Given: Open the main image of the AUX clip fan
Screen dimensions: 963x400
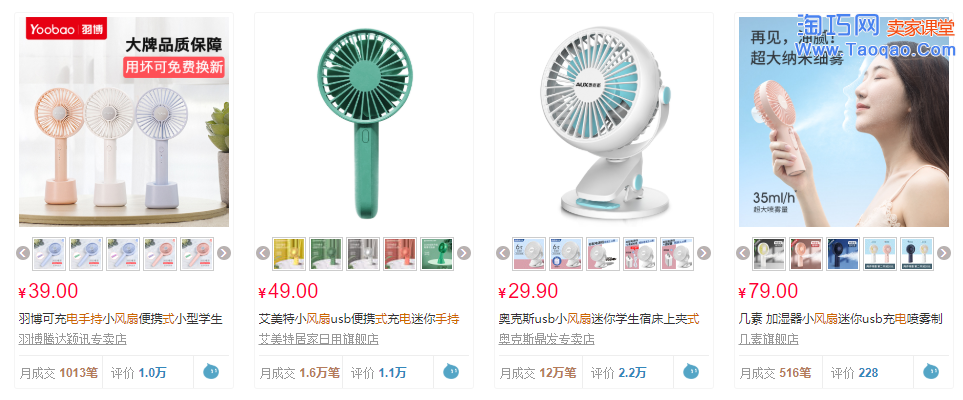Looking at the screenshot, I should click(604, 122).
